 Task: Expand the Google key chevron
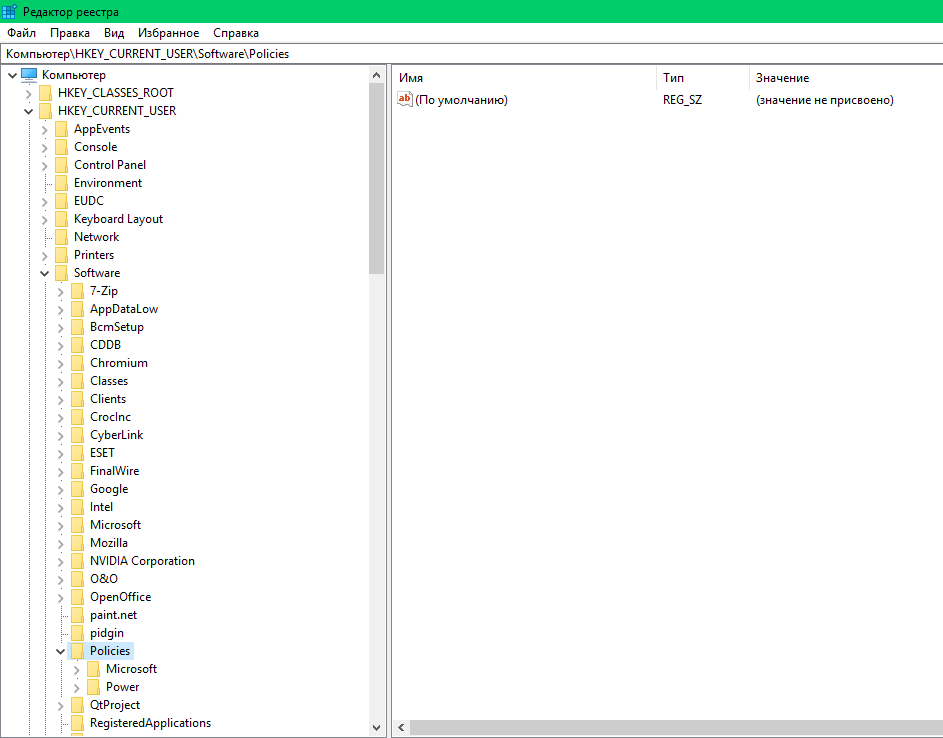[61, 490]
